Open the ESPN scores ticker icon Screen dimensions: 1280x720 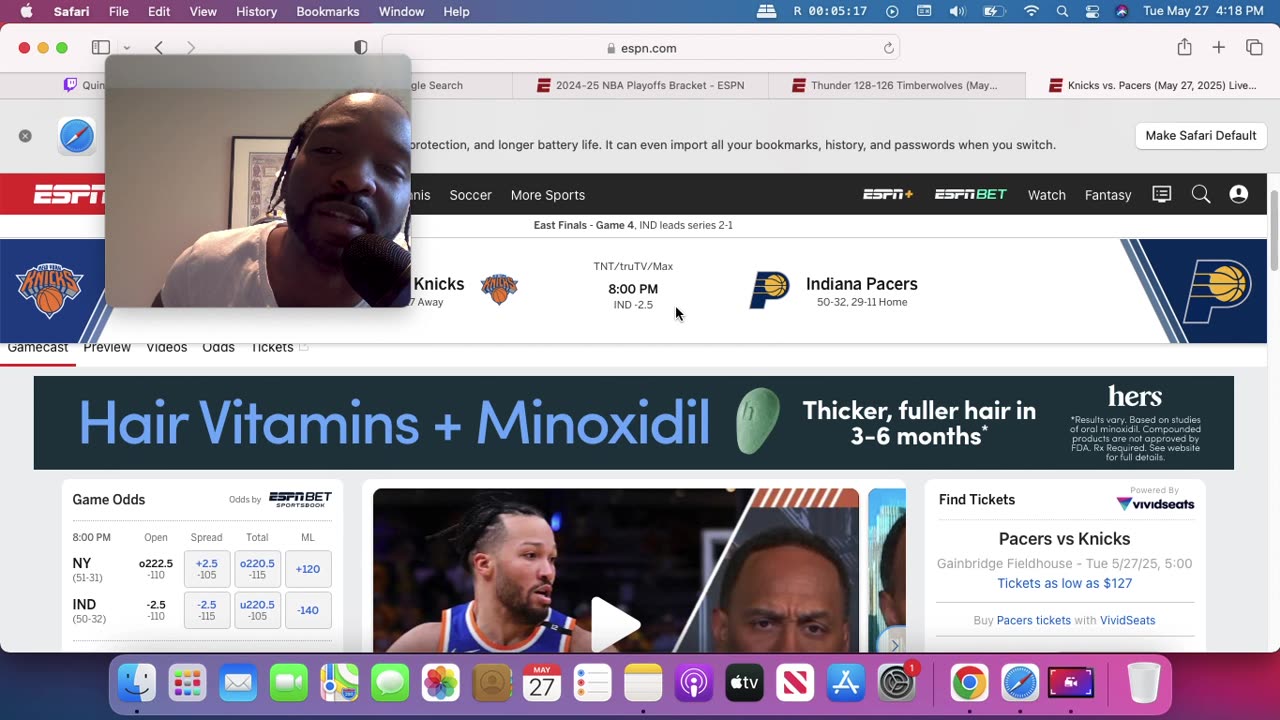point(1161,194)
